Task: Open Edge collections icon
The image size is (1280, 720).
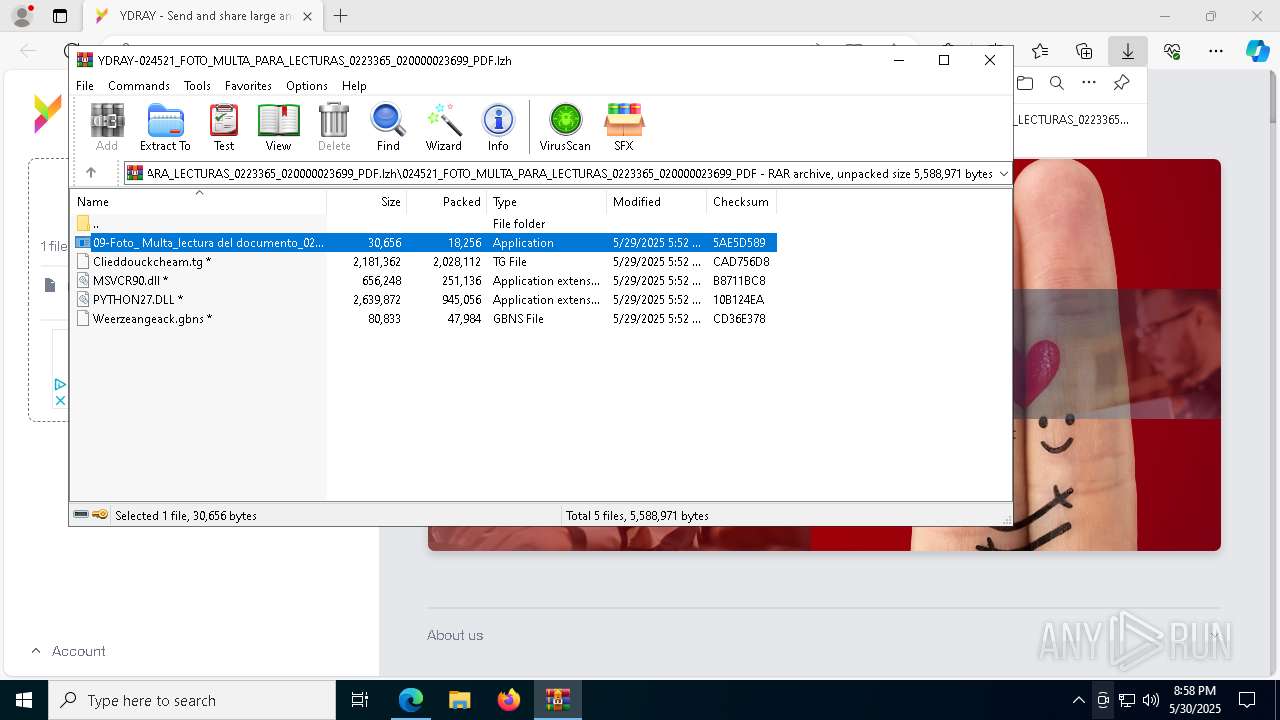Action: pos(1084,51)
